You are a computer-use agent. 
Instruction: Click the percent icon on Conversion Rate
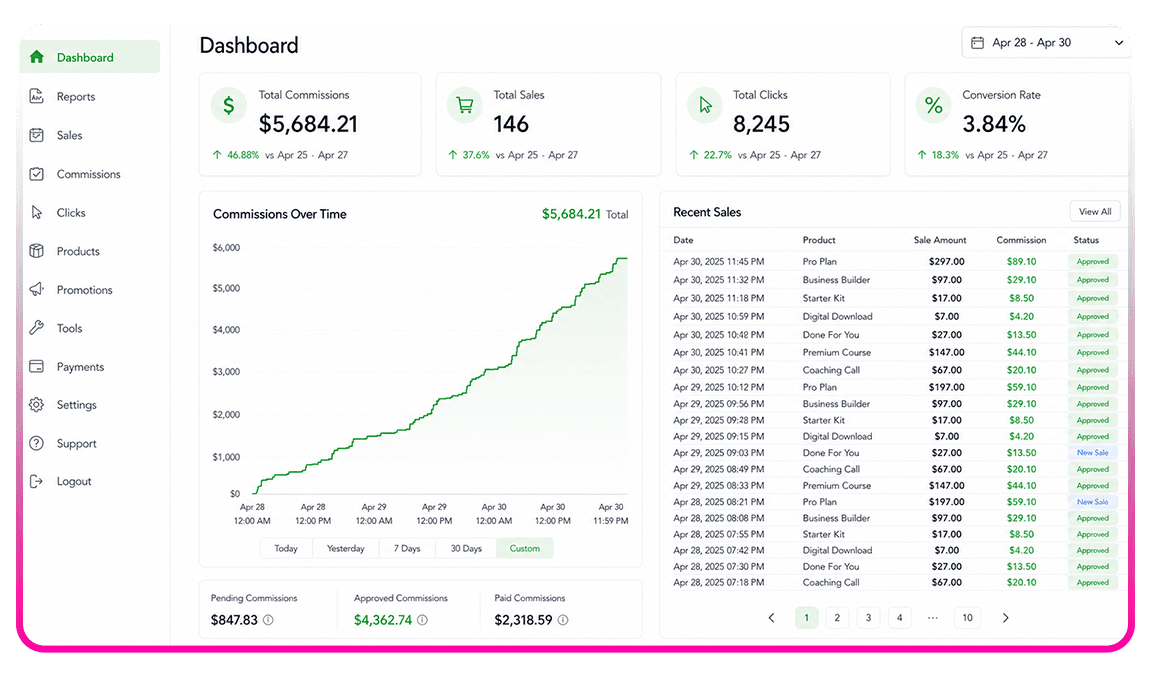coord(933,105)
